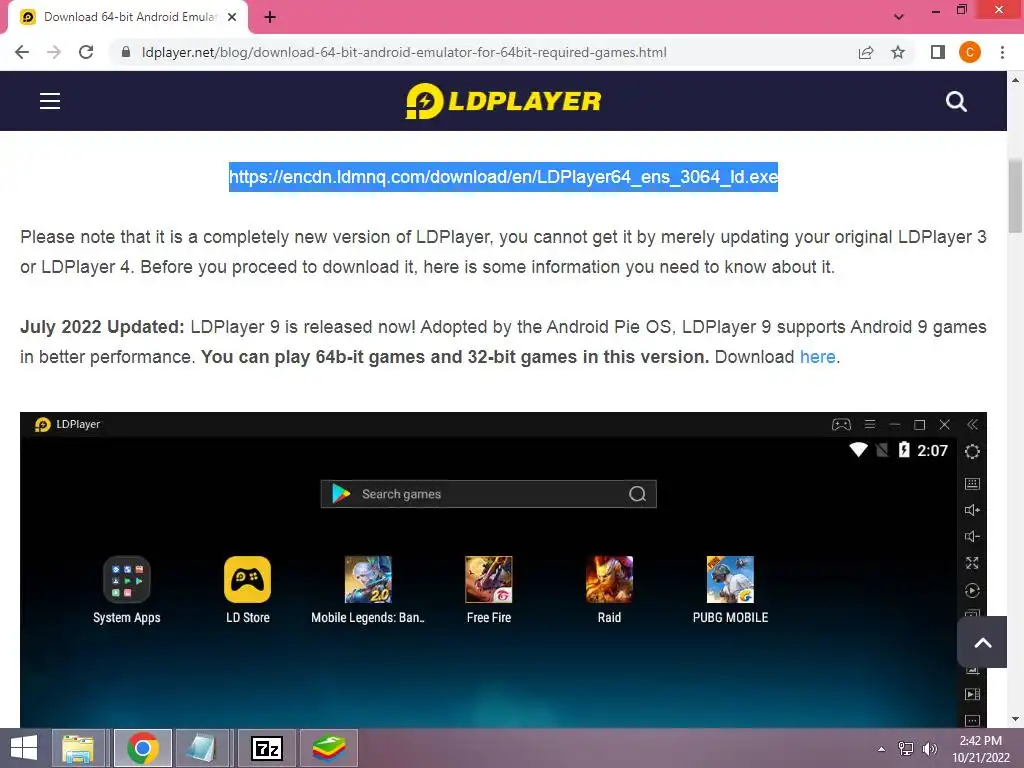Click the gamepad icon in LDPlayer title bar
The height and width of the screenshot is (768, 1024).
coord(841,424)
